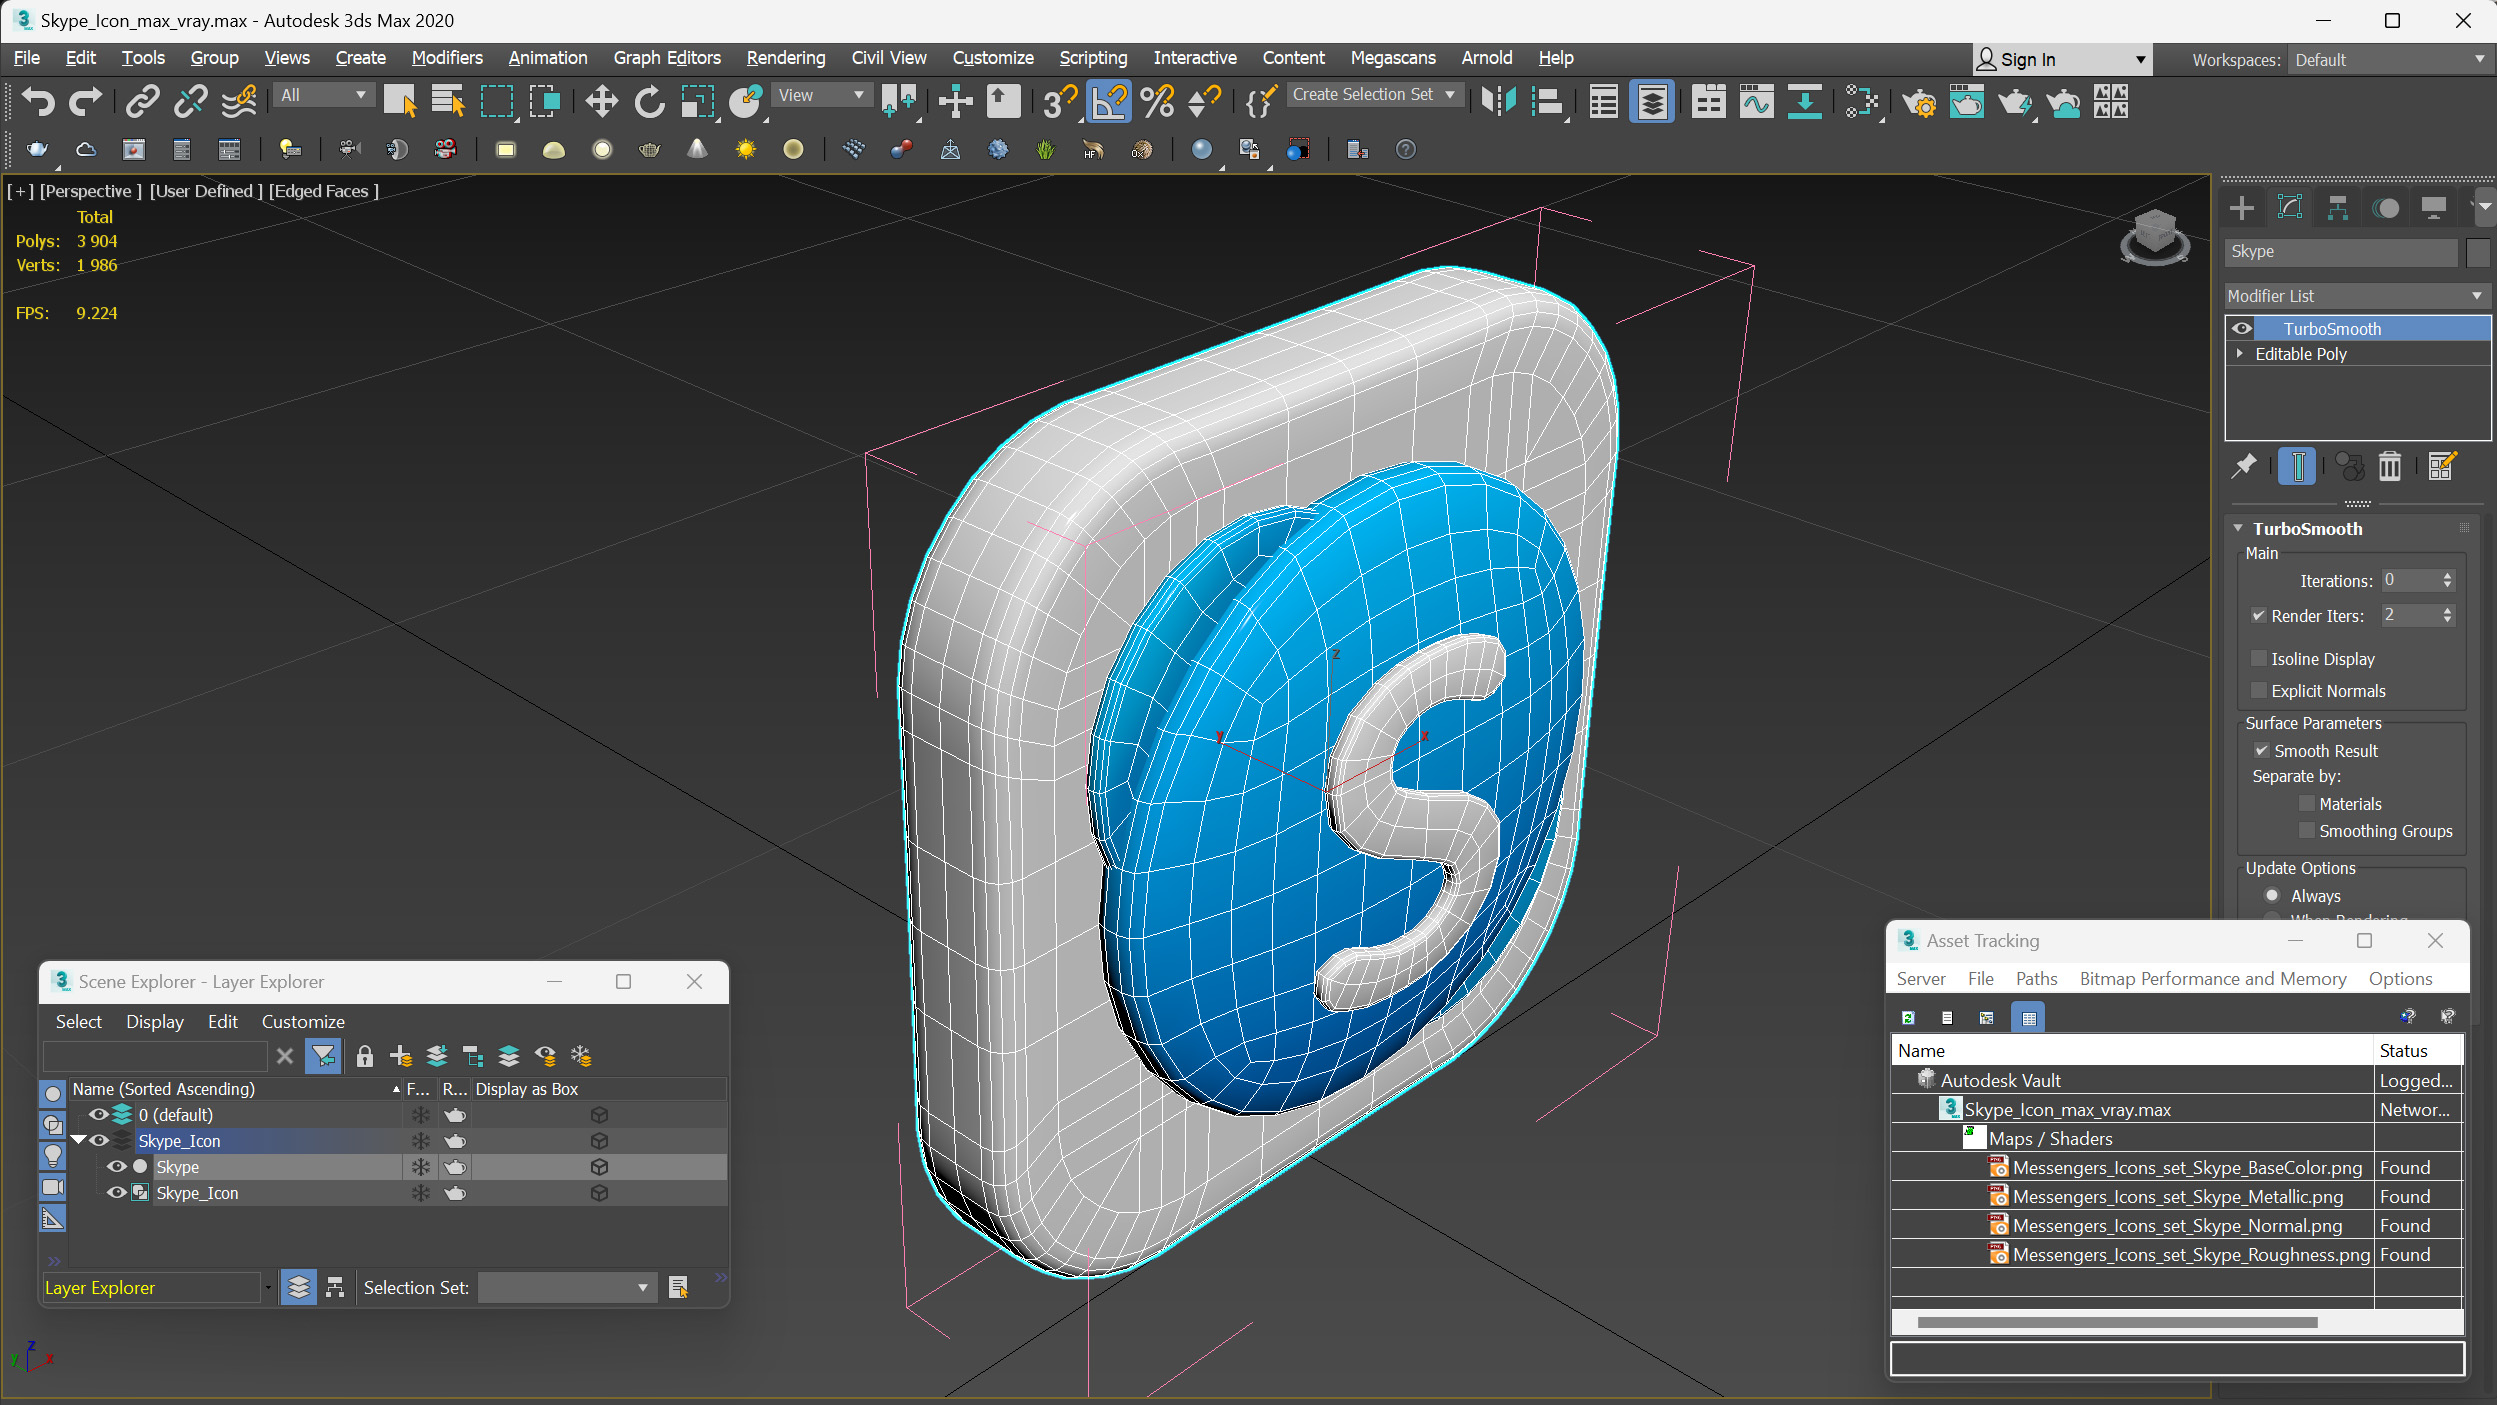Viewport: 2497px width, 1405px height.
Task: Toggle TurboSmooth modifier eye icon
Action: tap(2242, 329)
